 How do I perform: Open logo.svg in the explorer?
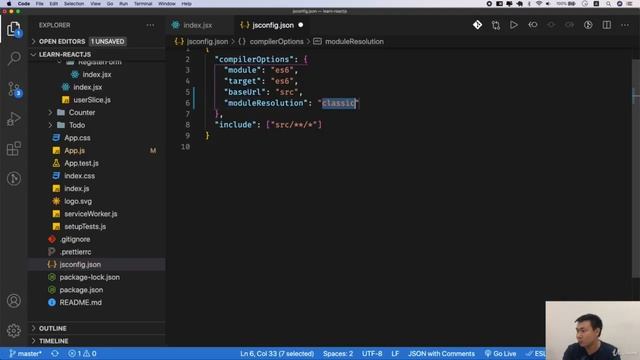coord(78,201)
